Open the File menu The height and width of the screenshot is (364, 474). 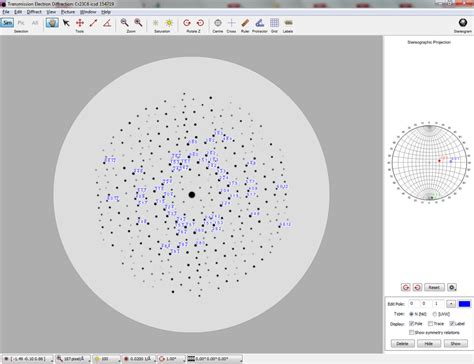tap(6, 12)
